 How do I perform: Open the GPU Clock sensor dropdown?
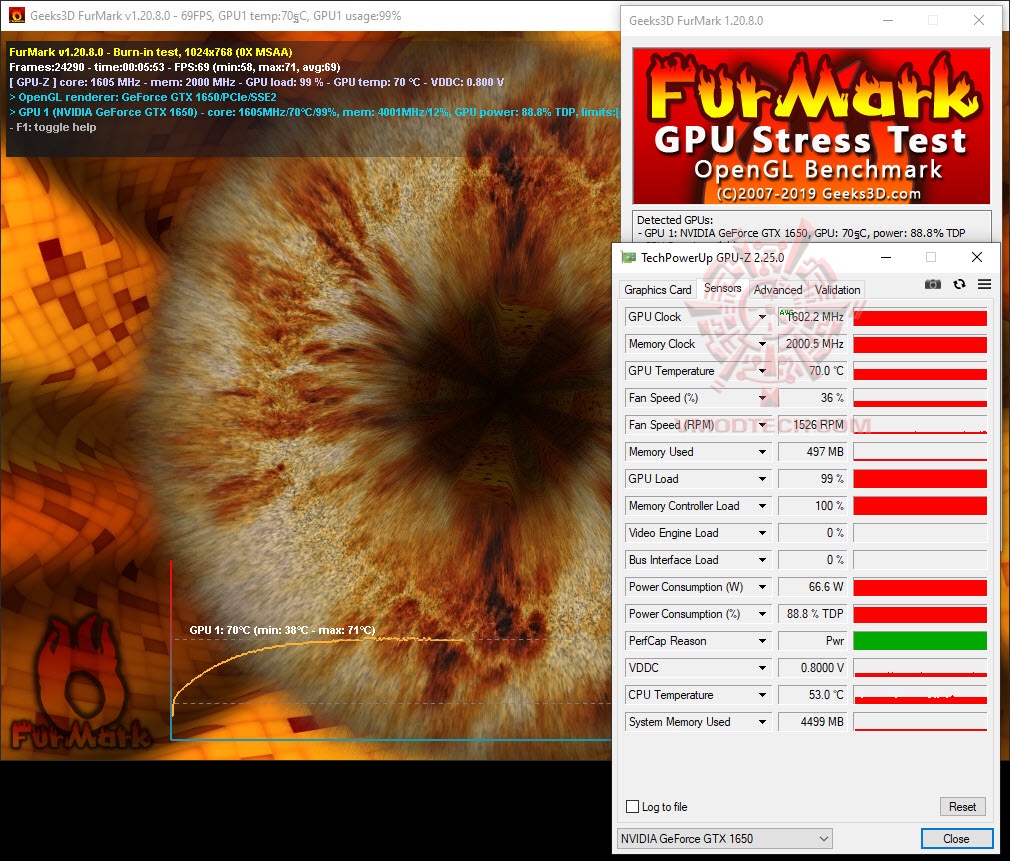coord(762,317)
